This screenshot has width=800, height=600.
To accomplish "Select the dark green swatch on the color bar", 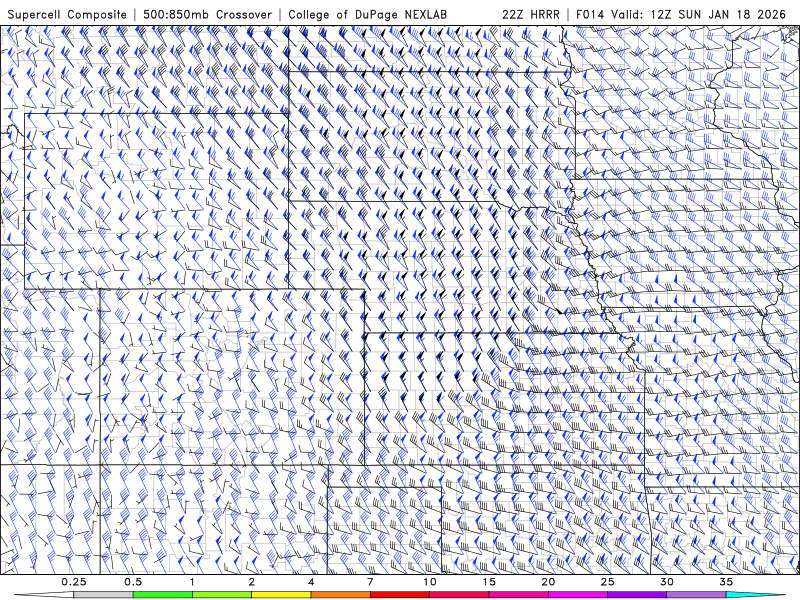I will tap(162, 595).
